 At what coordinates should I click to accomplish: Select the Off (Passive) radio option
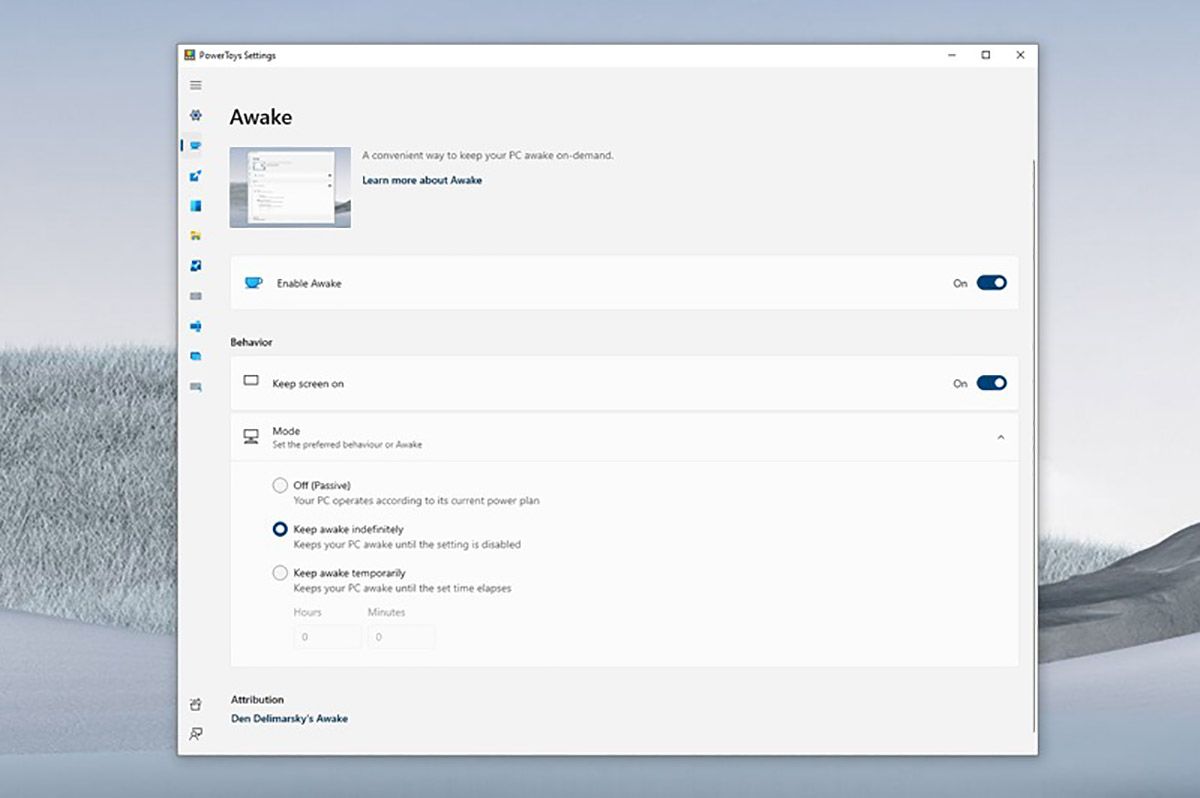280,486
